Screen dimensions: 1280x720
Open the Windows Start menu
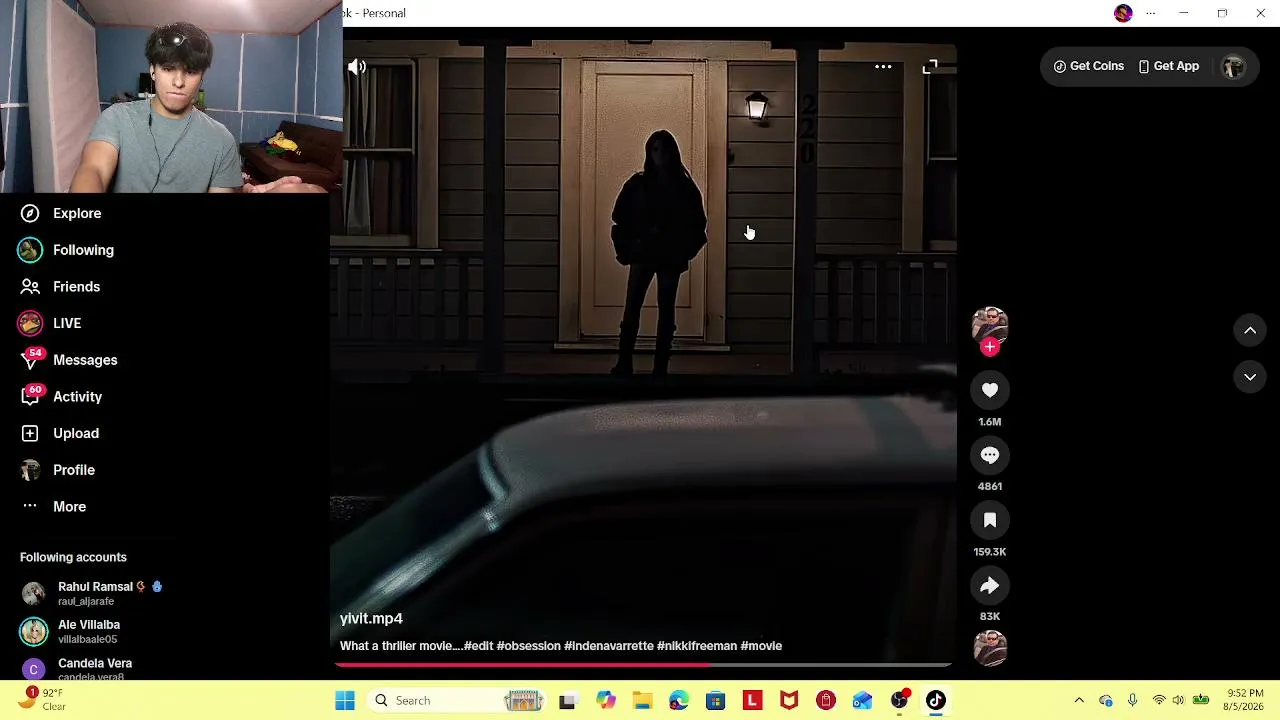pos(345,700)
